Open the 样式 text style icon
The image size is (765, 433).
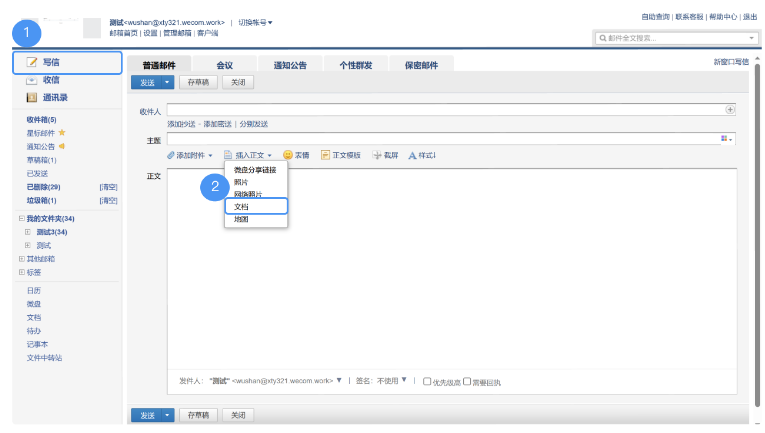pyautogui.click(x=412, y=155)
